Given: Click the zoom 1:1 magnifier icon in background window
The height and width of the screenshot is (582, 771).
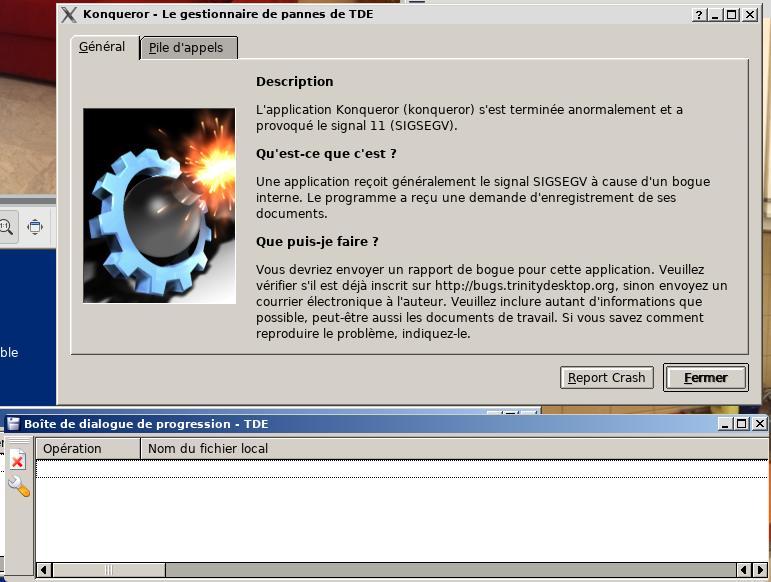Looking at the screenshot, I should [6, 227].
